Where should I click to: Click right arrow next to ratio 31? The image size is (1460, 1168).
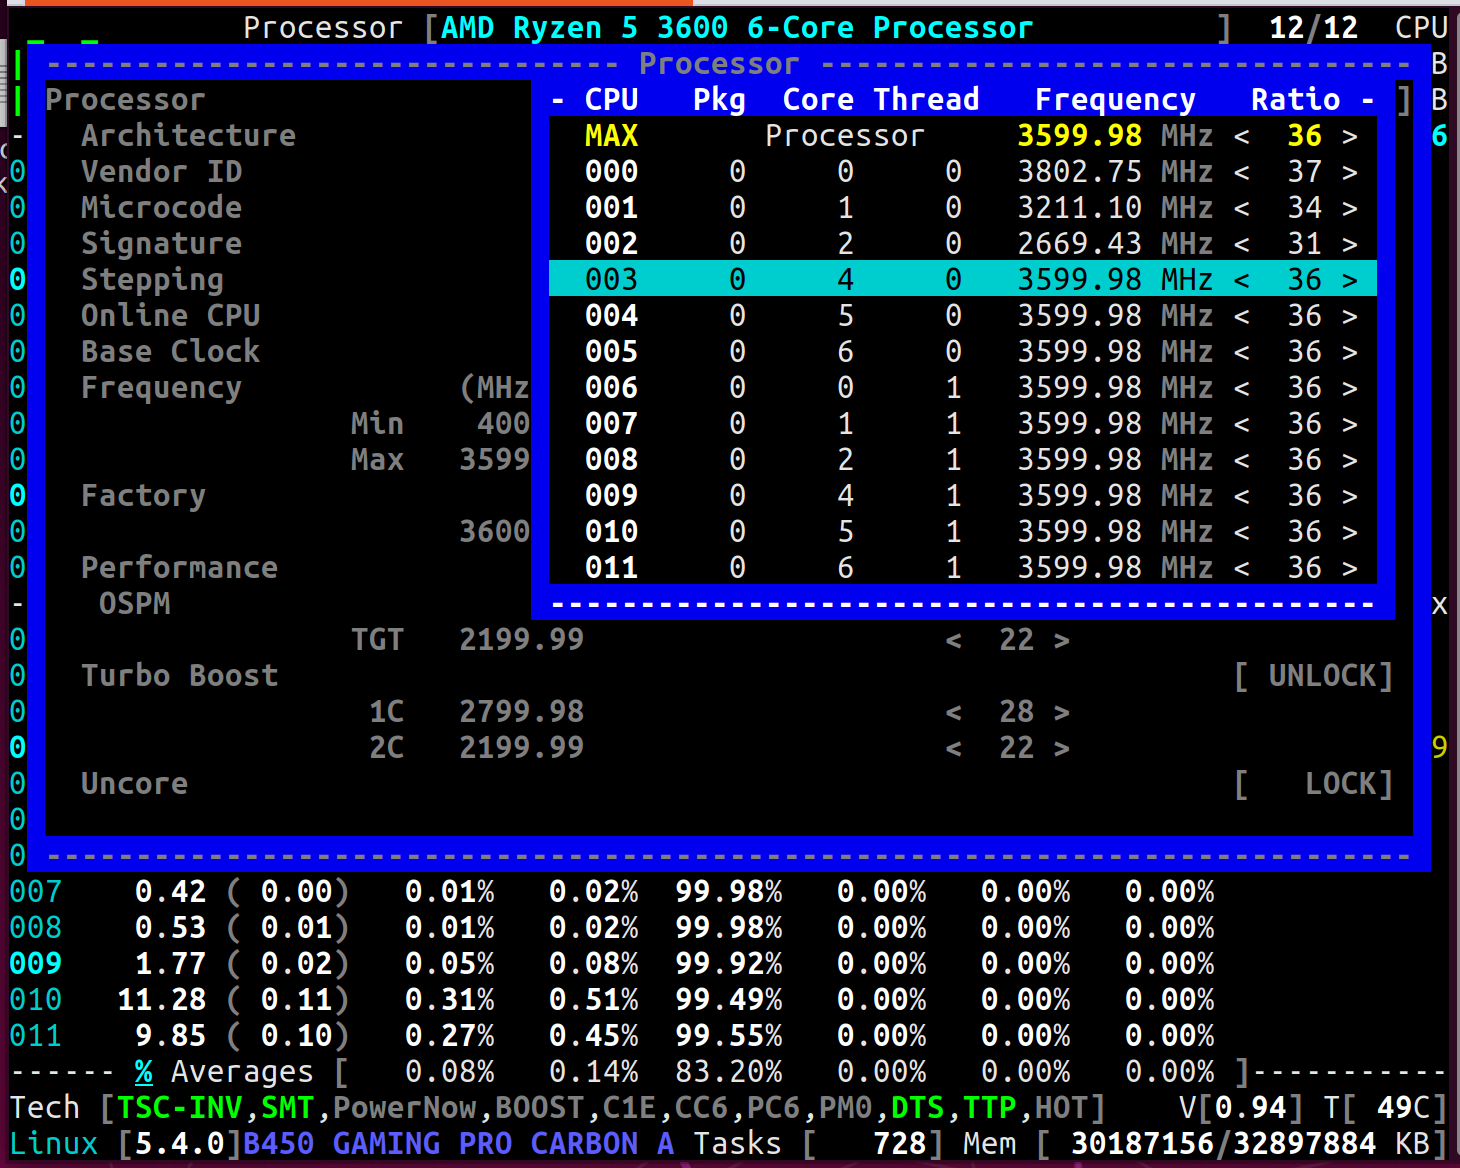coord(1349,244)
